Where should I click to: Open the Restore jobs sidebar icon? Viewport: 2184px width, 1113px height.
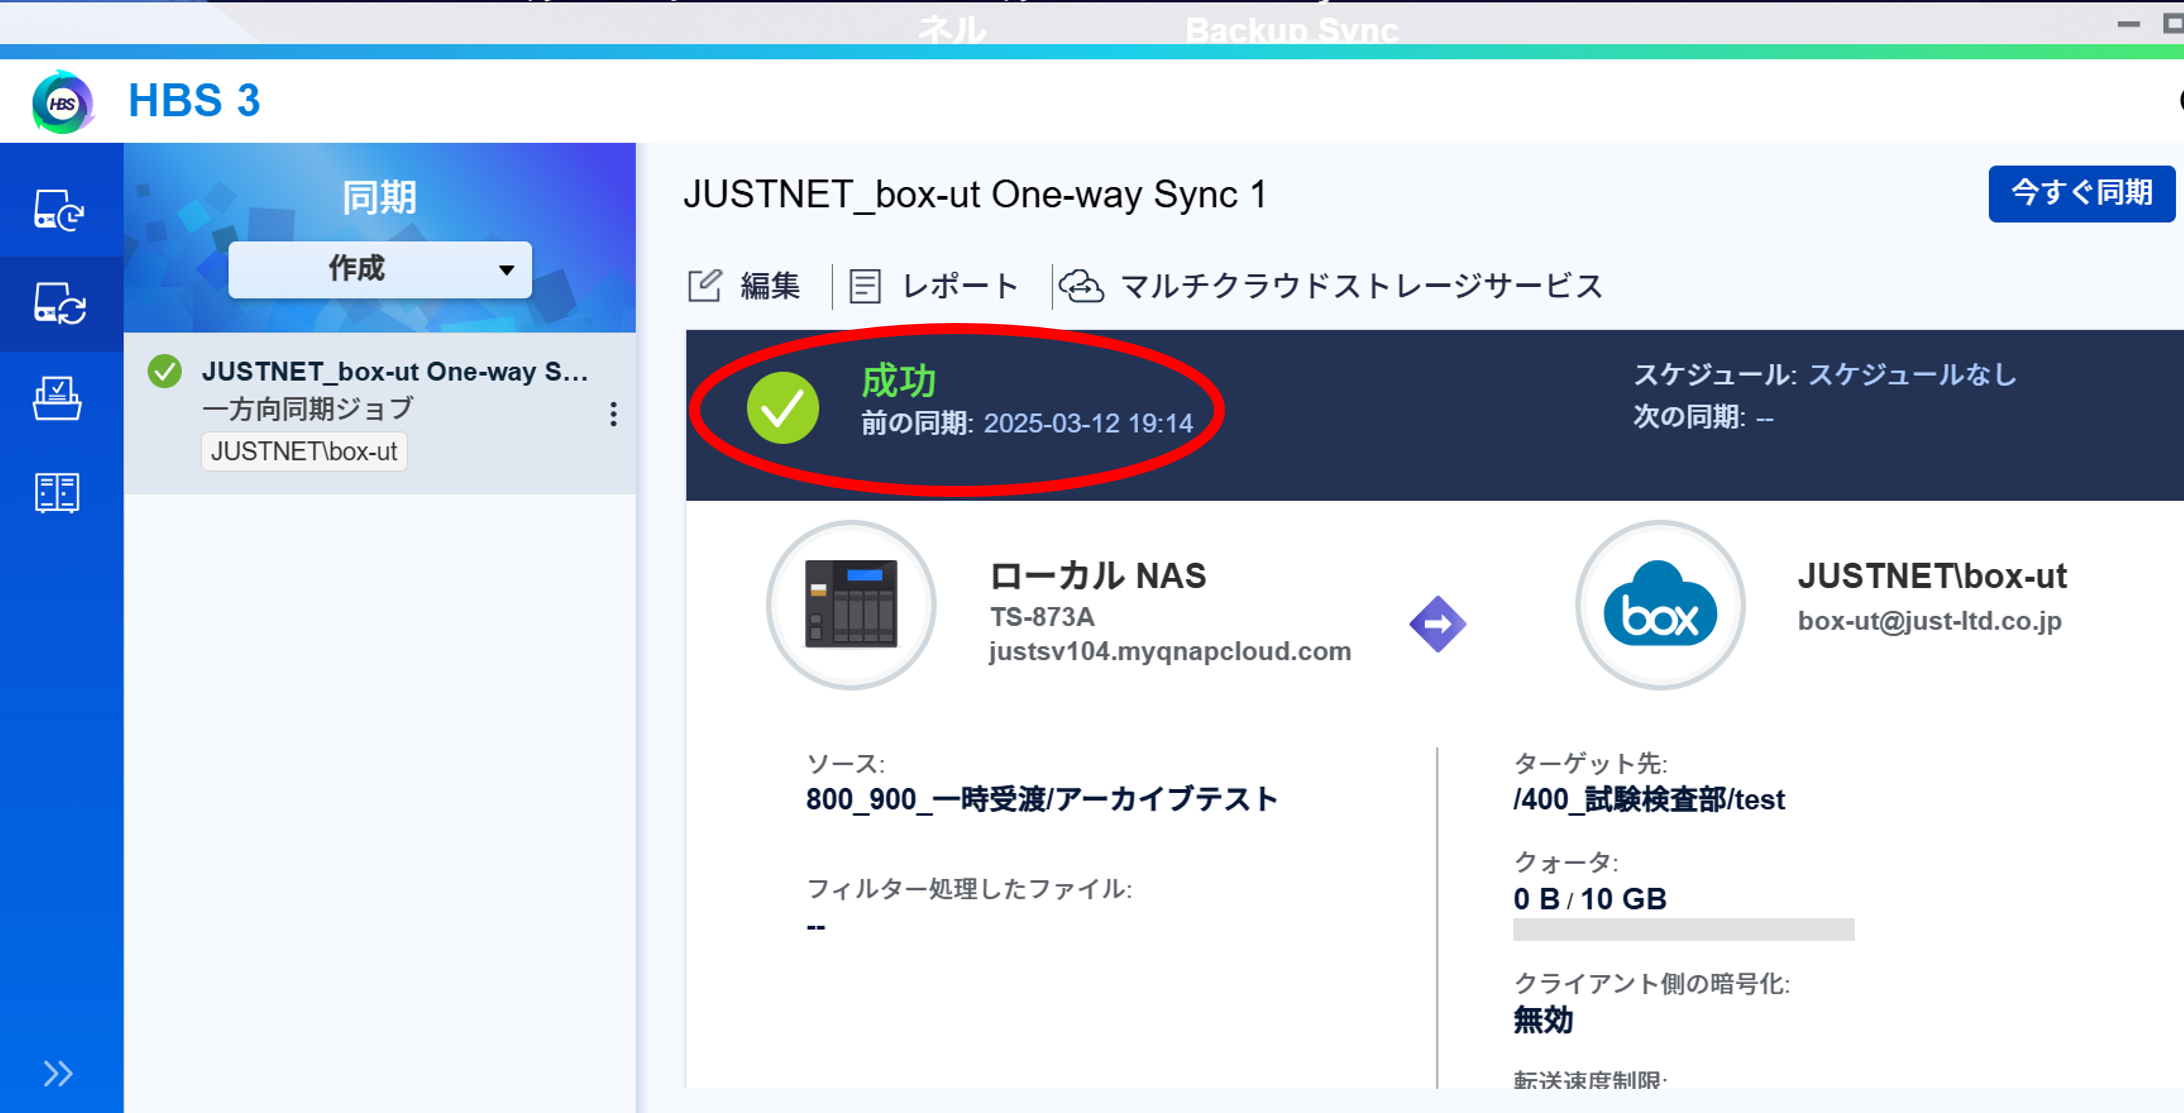pyautogui.click(x=58, y=398)
